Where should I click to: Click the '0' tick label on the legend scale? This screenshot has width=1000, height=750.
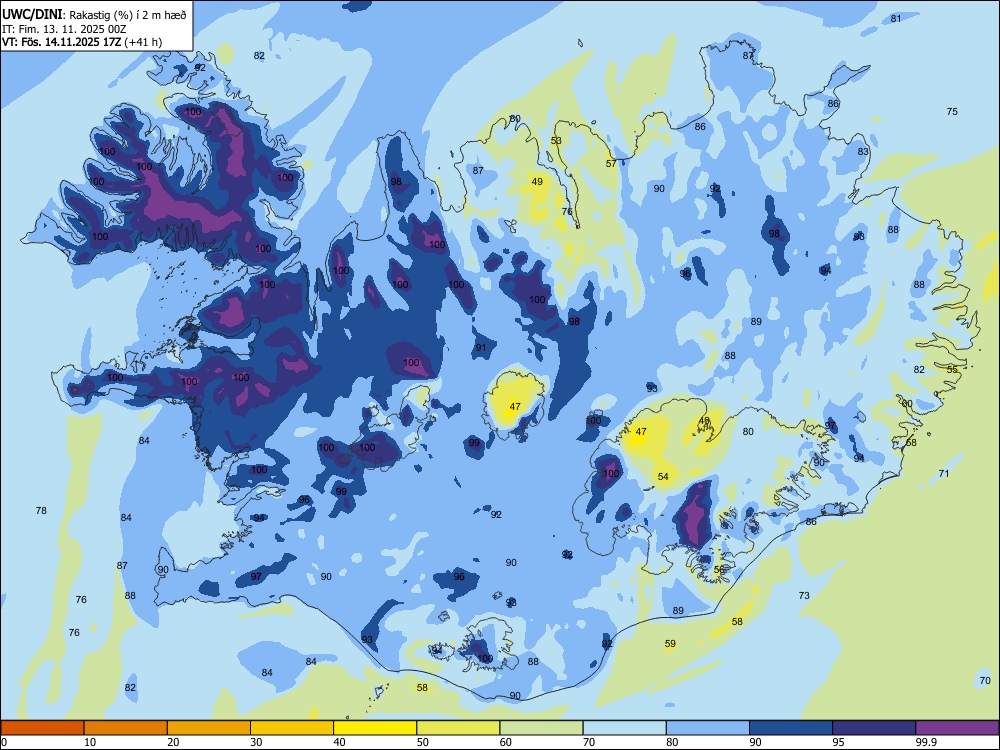click(x=4, y=742)
